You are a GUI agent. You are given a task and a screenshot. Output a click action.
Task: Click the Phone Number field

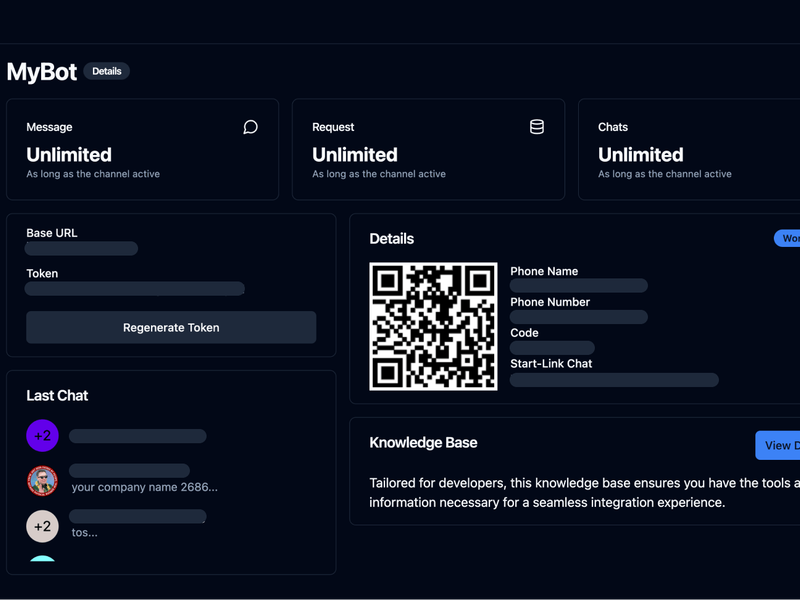tap(578, 317)
